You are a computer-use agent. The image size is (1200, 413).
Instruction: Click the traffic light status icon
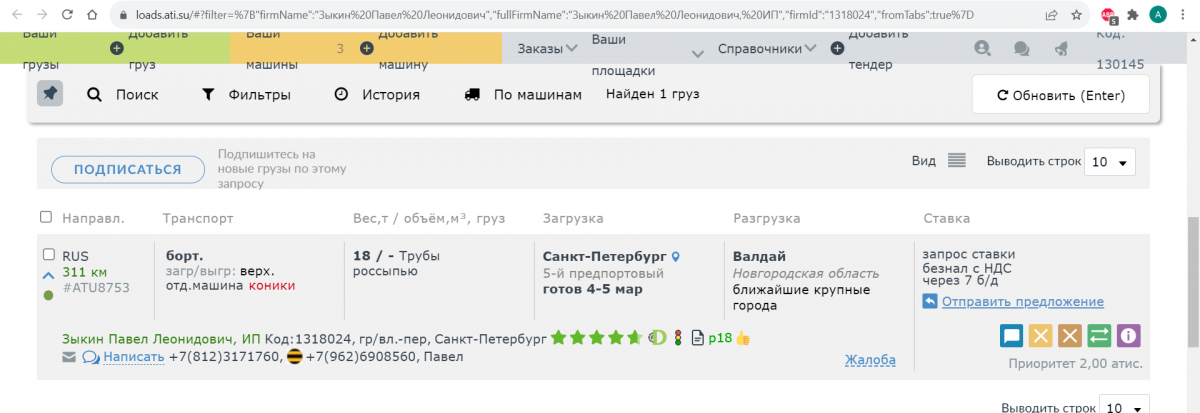pyautogui.click(x=678, y=338)
